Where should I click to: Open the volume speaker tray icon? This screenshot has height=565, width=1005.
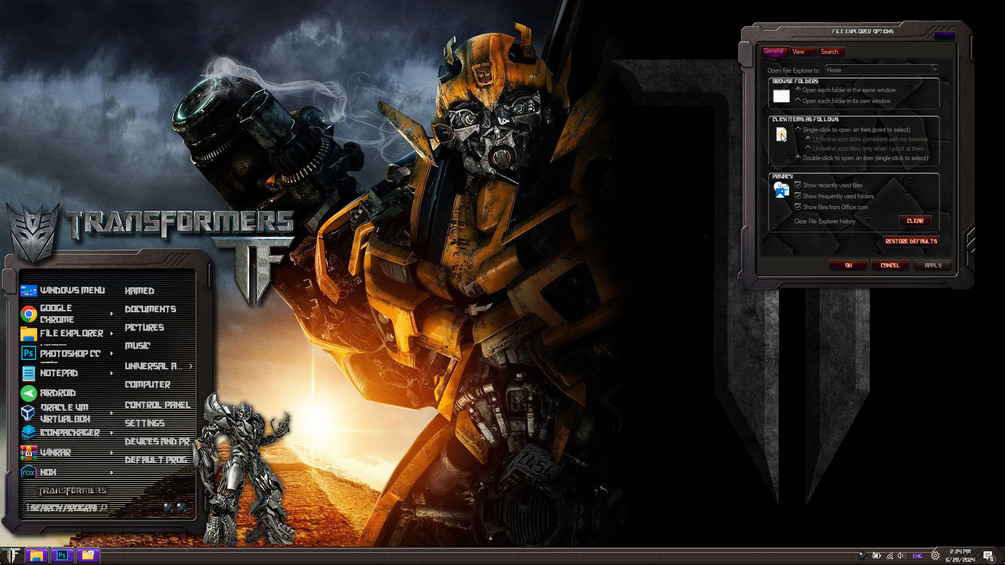point(901,555)
